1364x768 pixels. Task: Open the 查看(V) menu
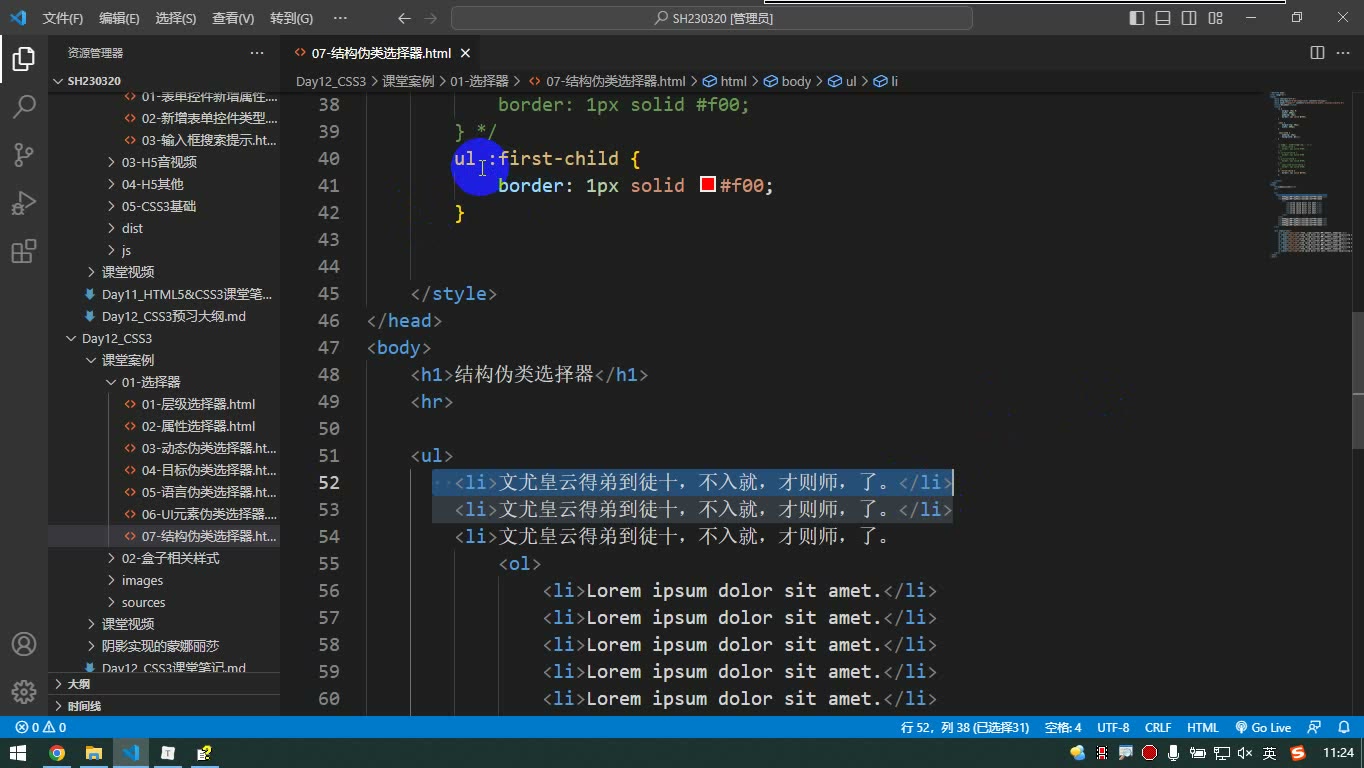[x=233, y=18]
